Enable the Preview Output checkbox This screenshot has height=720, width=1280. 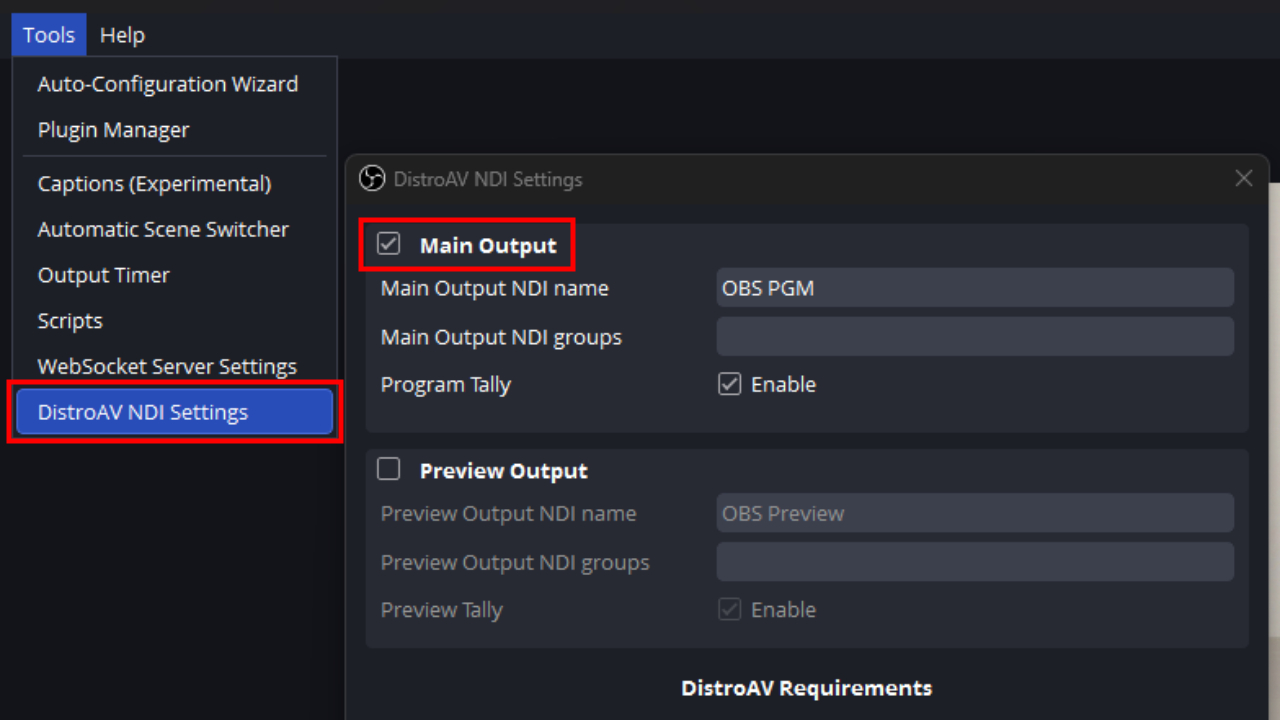[x=389, y=469]
